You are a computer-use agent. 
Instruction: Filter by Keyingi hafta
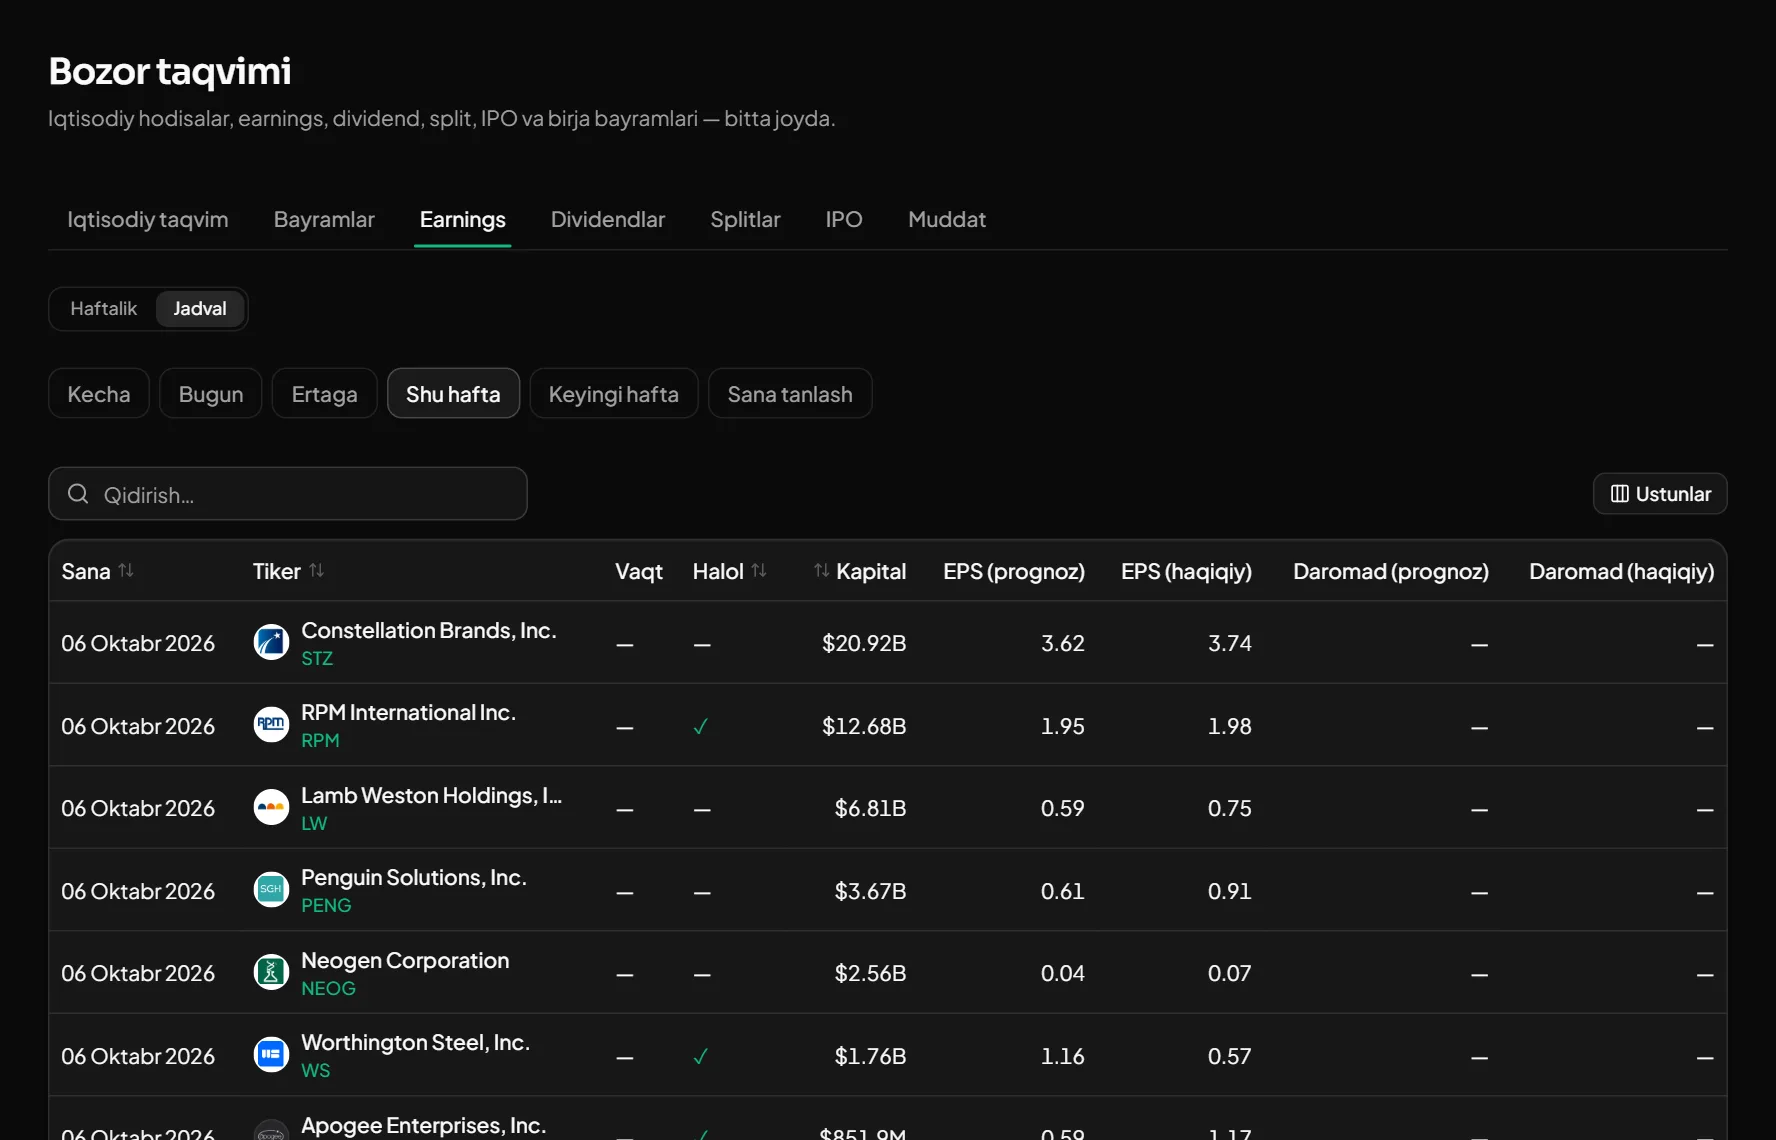pyautogui.click(x=614, y=394)
